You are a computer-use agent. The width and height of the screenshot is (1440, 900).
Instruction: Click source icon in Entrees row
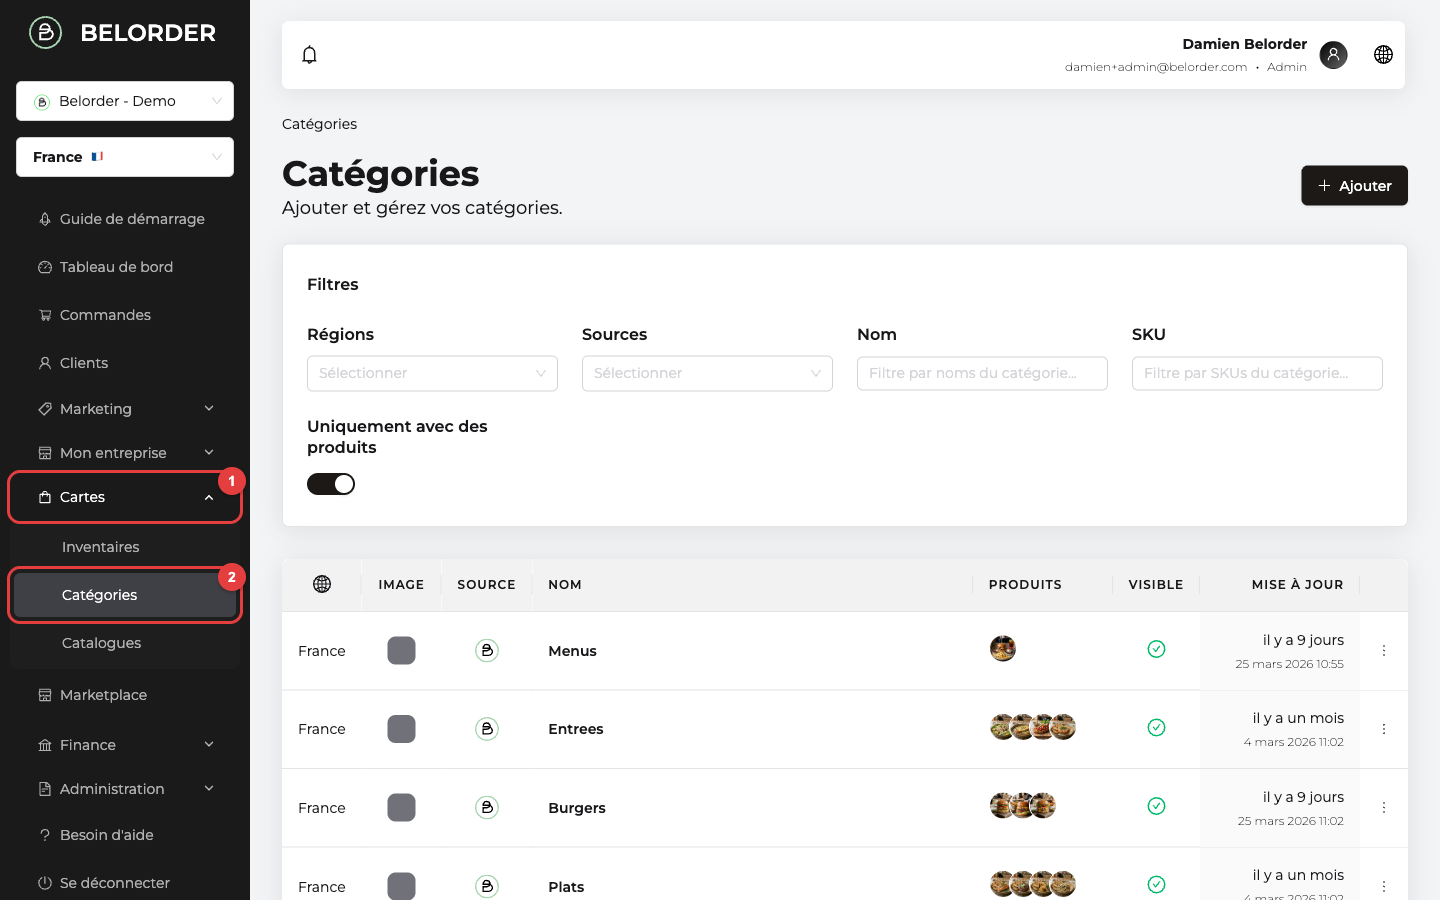point(487,729)
